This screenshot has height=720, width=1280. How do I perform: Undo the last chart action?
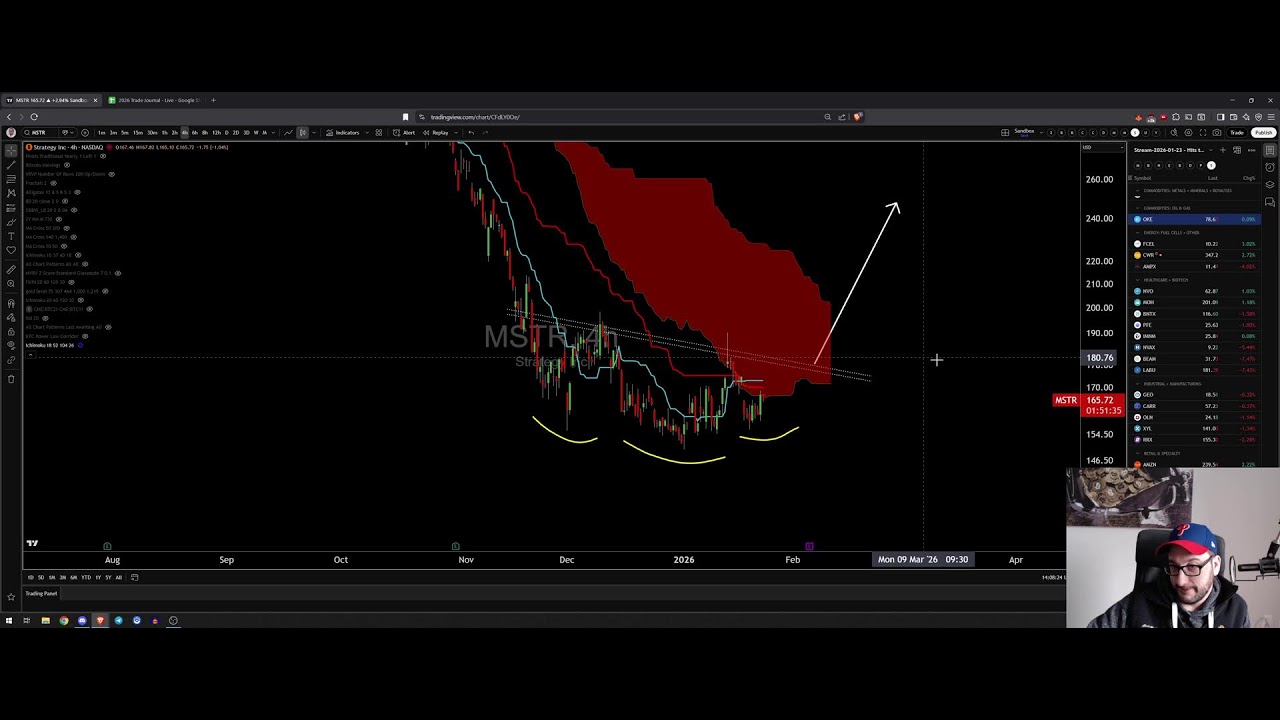[x=471, y=132]
